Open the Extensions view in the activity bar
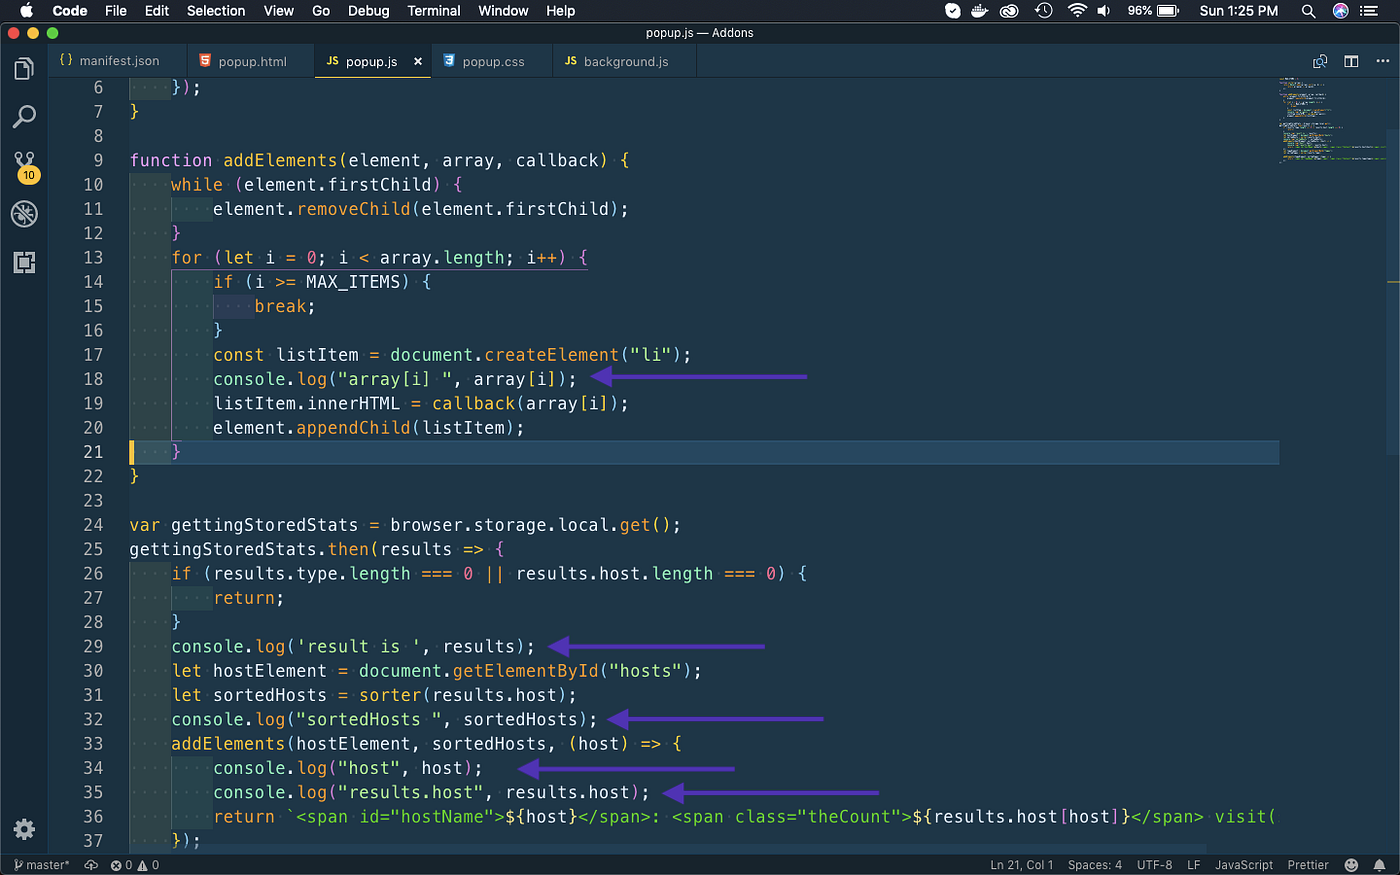This screenshot has height=875, width=1400. [x=24, y=262]
